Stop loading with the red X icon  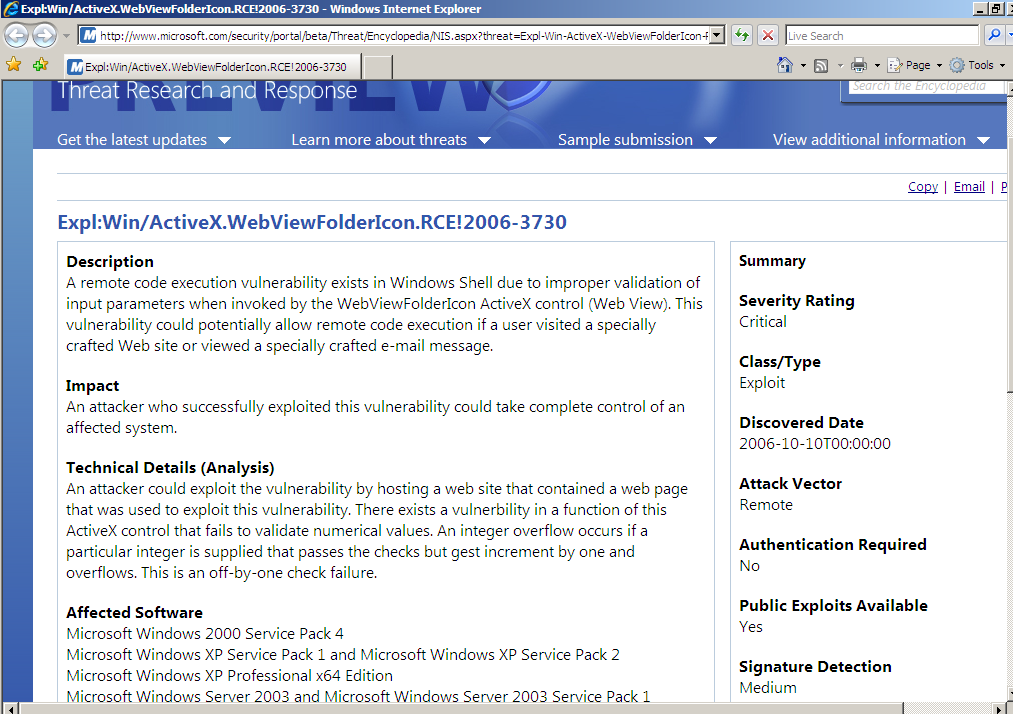[768, 36]
